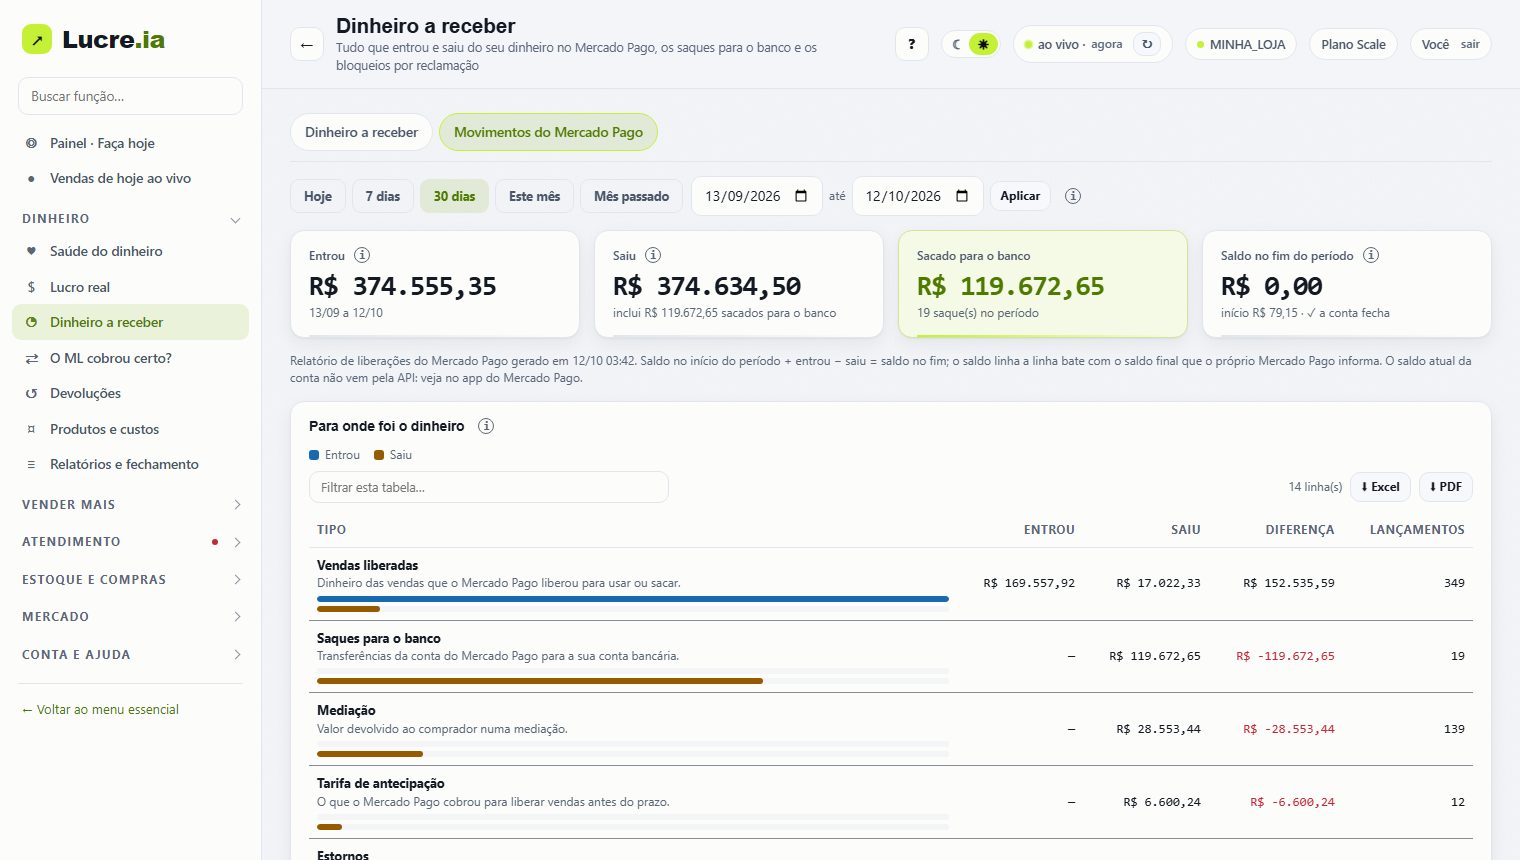Expand the VENDER MAIS section
Viewport: 1520px width, 860px height.
131,505
